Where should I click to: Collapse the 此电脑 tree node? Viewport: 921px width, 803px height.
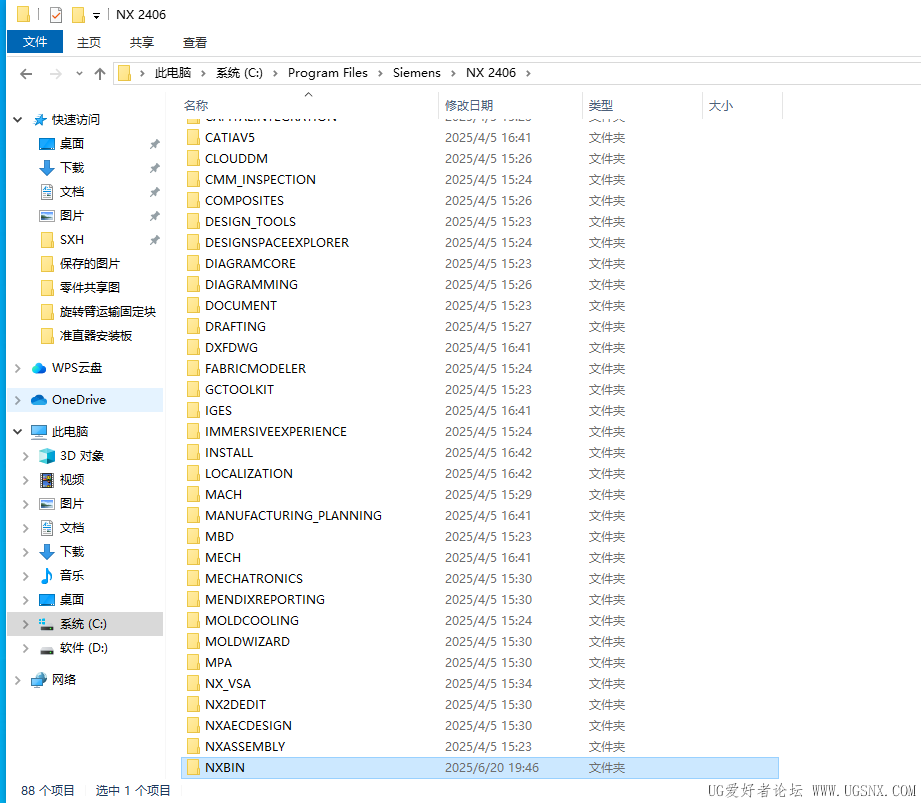[18, 432]
